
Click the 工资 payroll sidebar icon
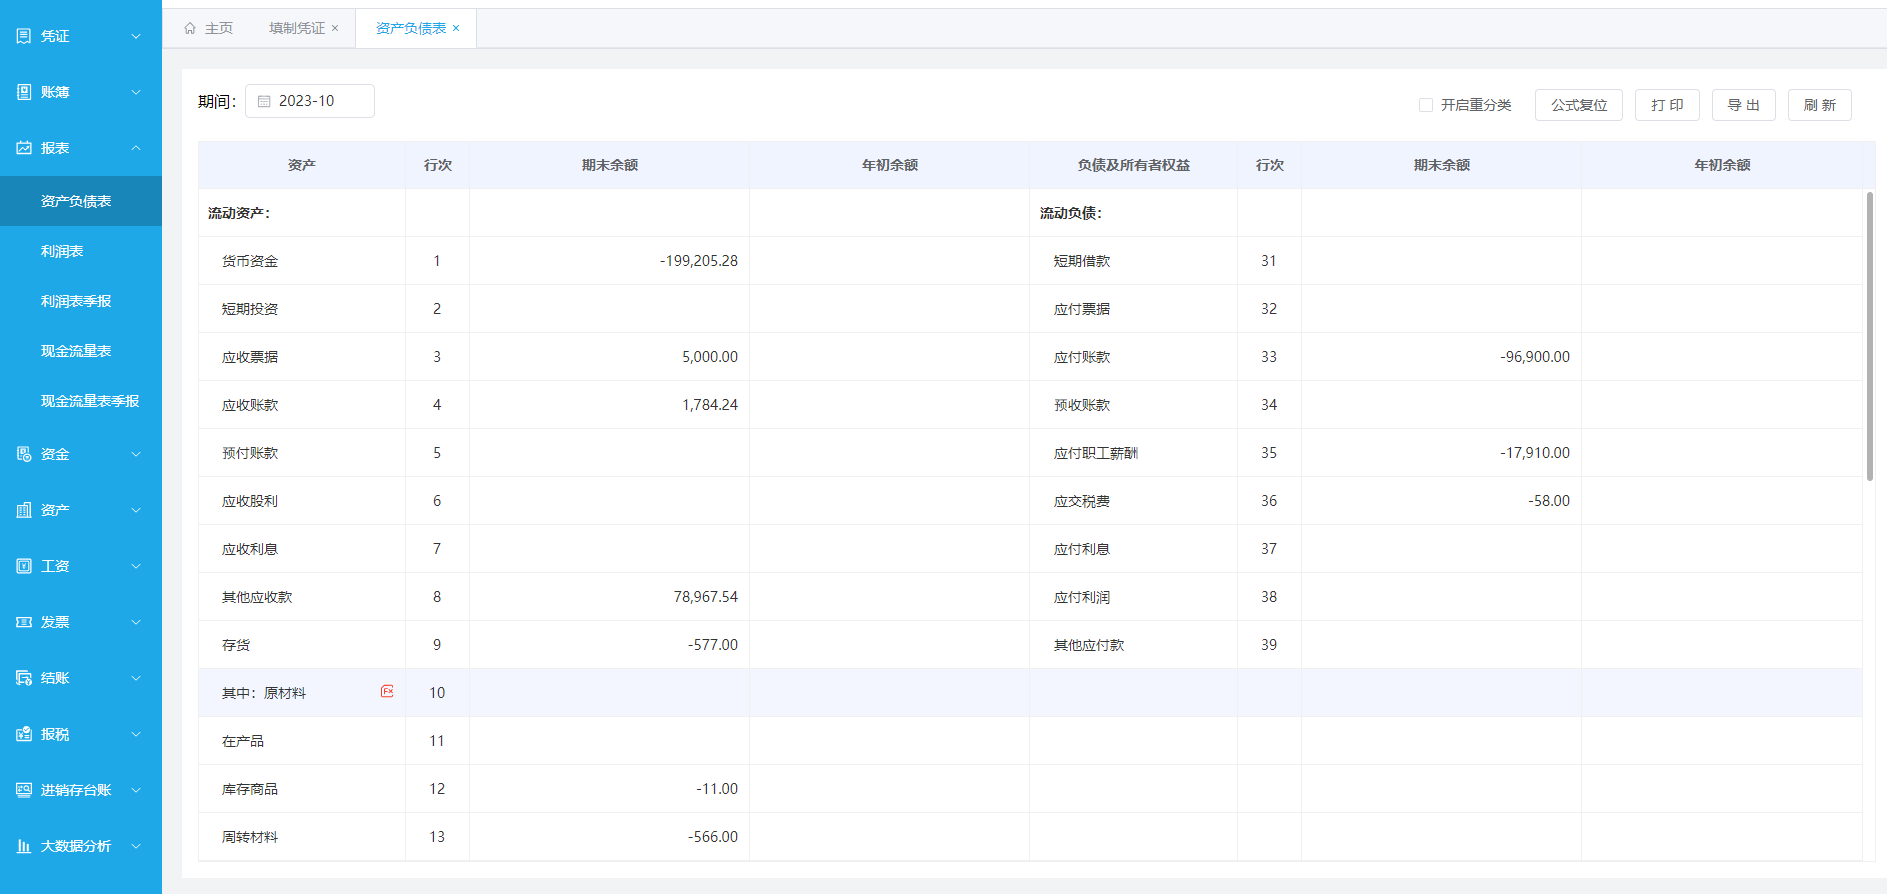(24, 566)
